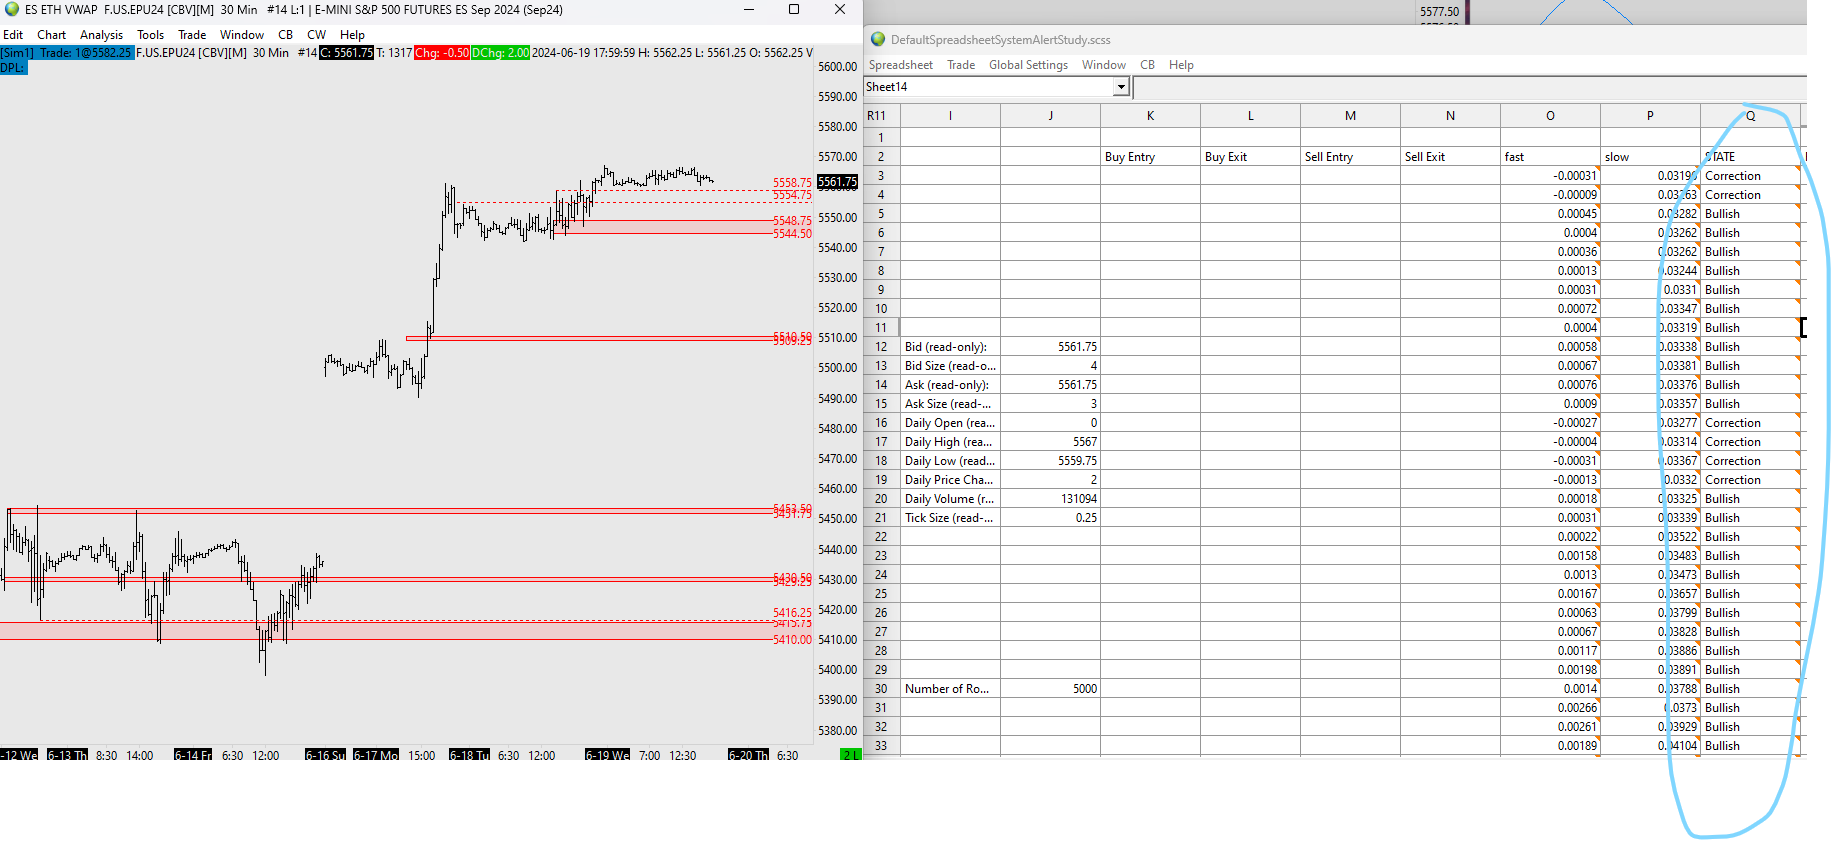Select the fast value 0.00189
1831x842 pixels.
pos(1550,746)
